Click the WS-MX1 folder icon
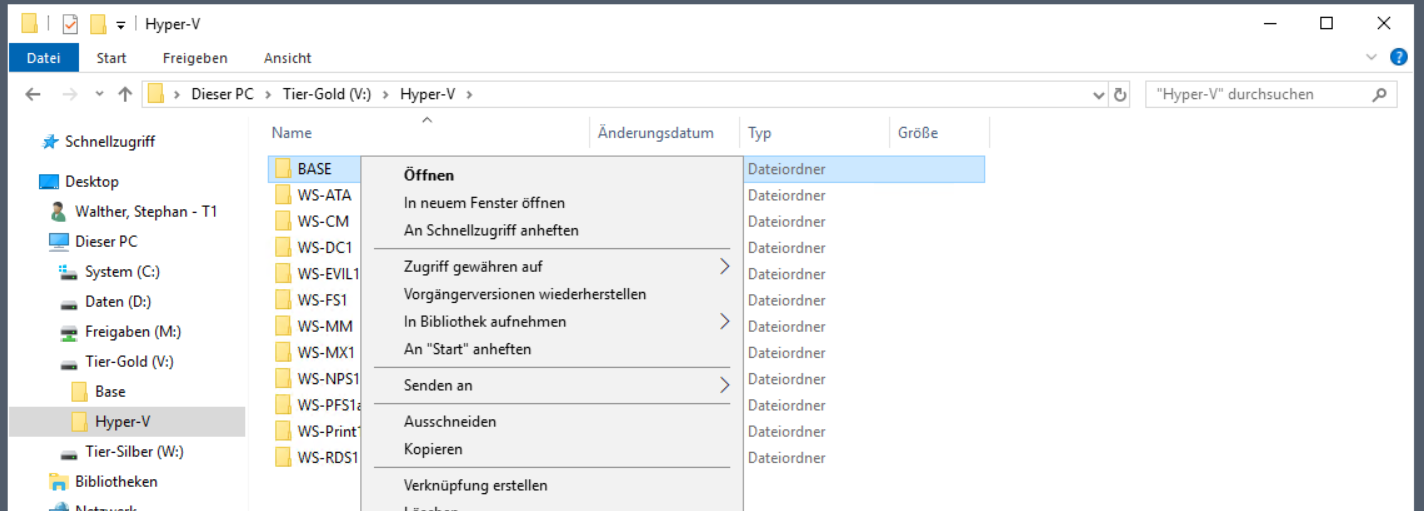 click(x=283, y=352)
